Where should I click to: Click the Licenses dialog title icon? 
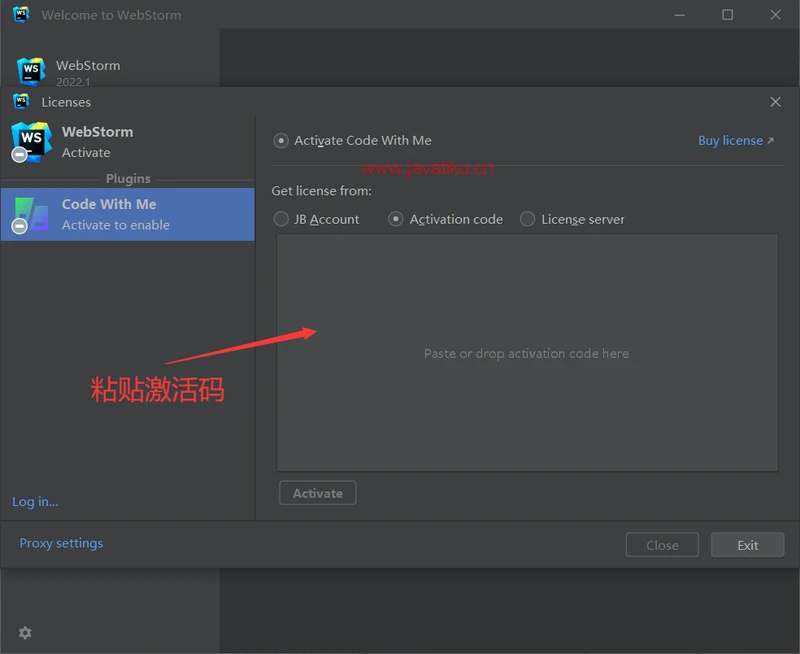click(21, 101)
